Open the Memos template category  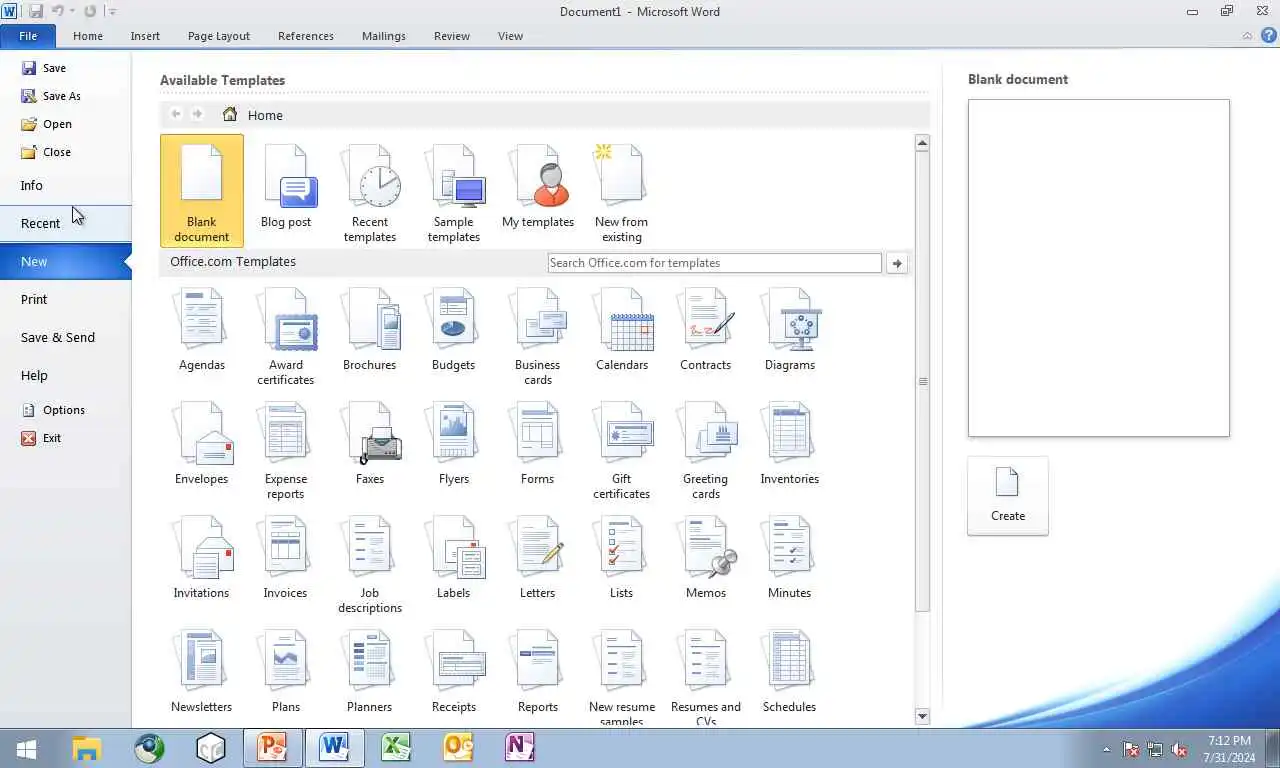(706, 558)
